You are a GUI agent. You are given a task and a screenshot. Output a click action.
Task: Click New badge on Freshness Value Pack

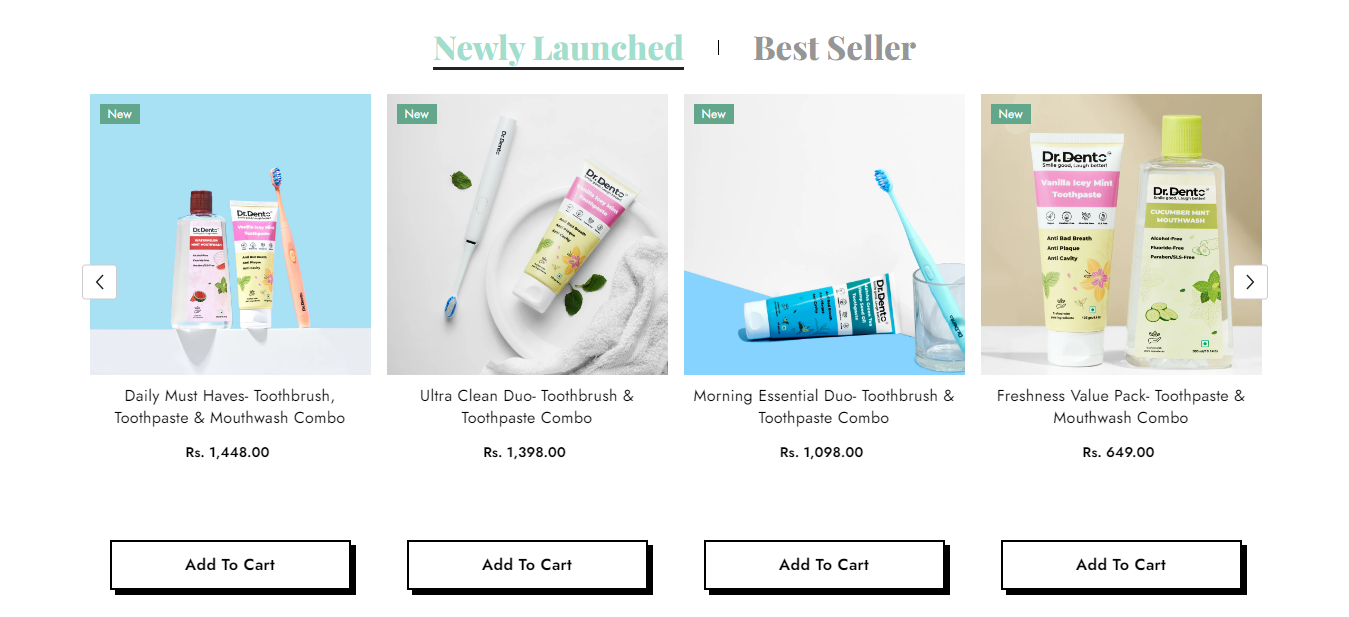click(1011, 114)
